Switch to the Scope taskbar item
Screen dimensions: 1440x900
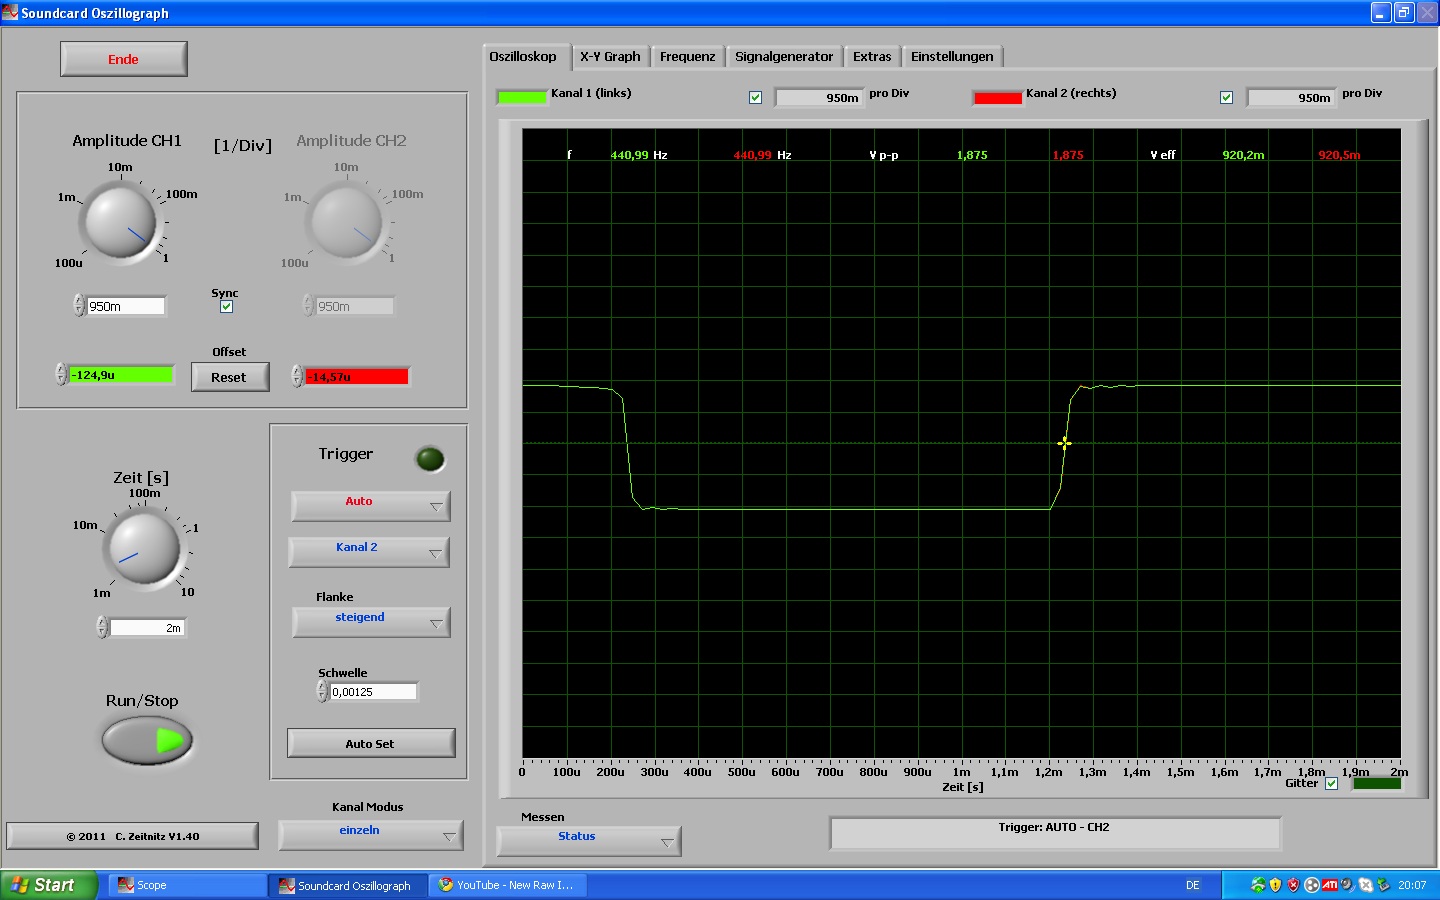tap(186, 885)
